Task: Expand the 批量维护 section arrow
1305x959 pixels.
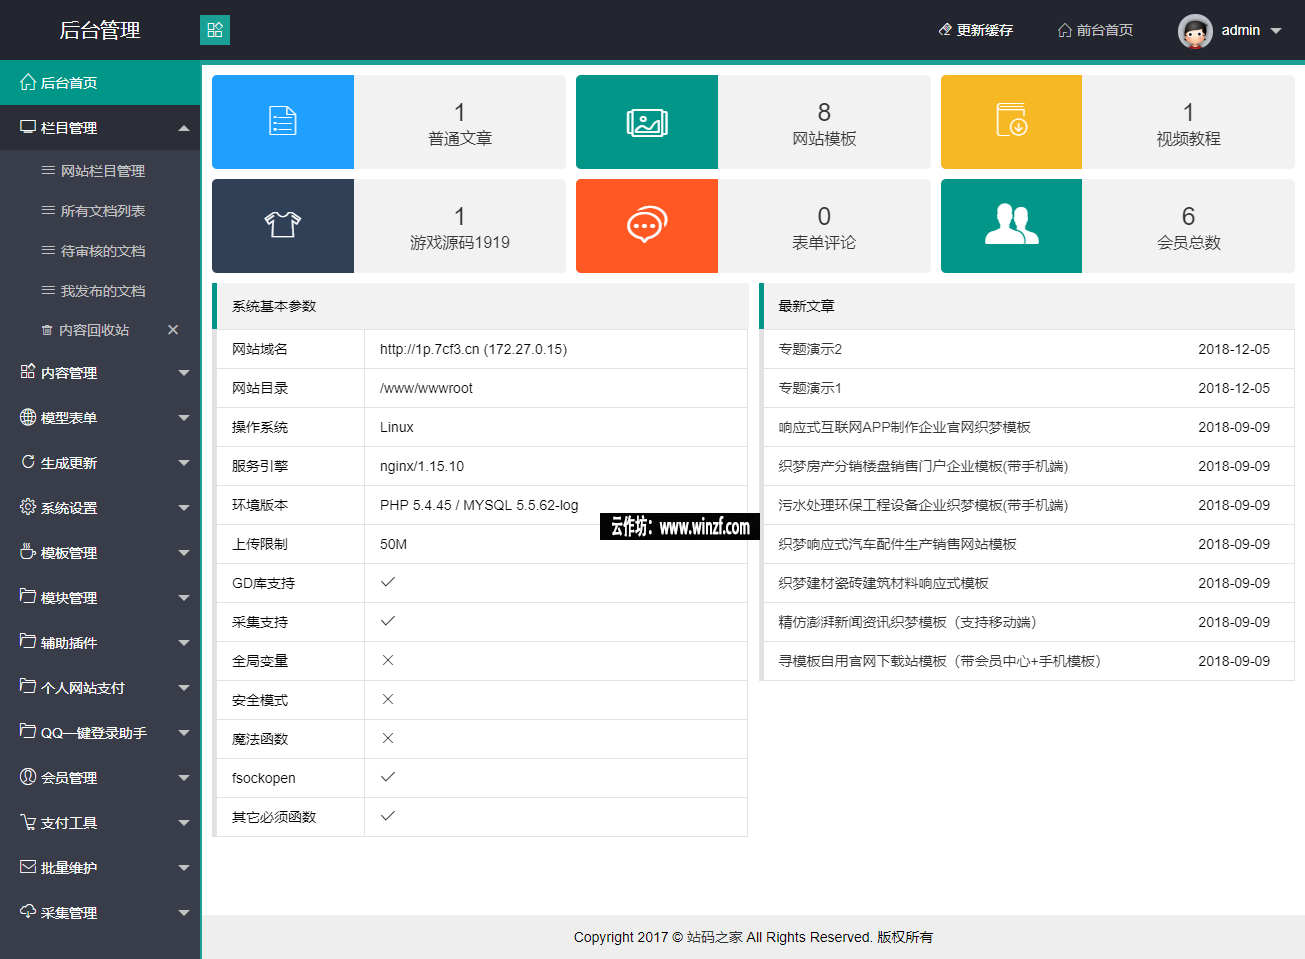Action: [x=184, y=868]
